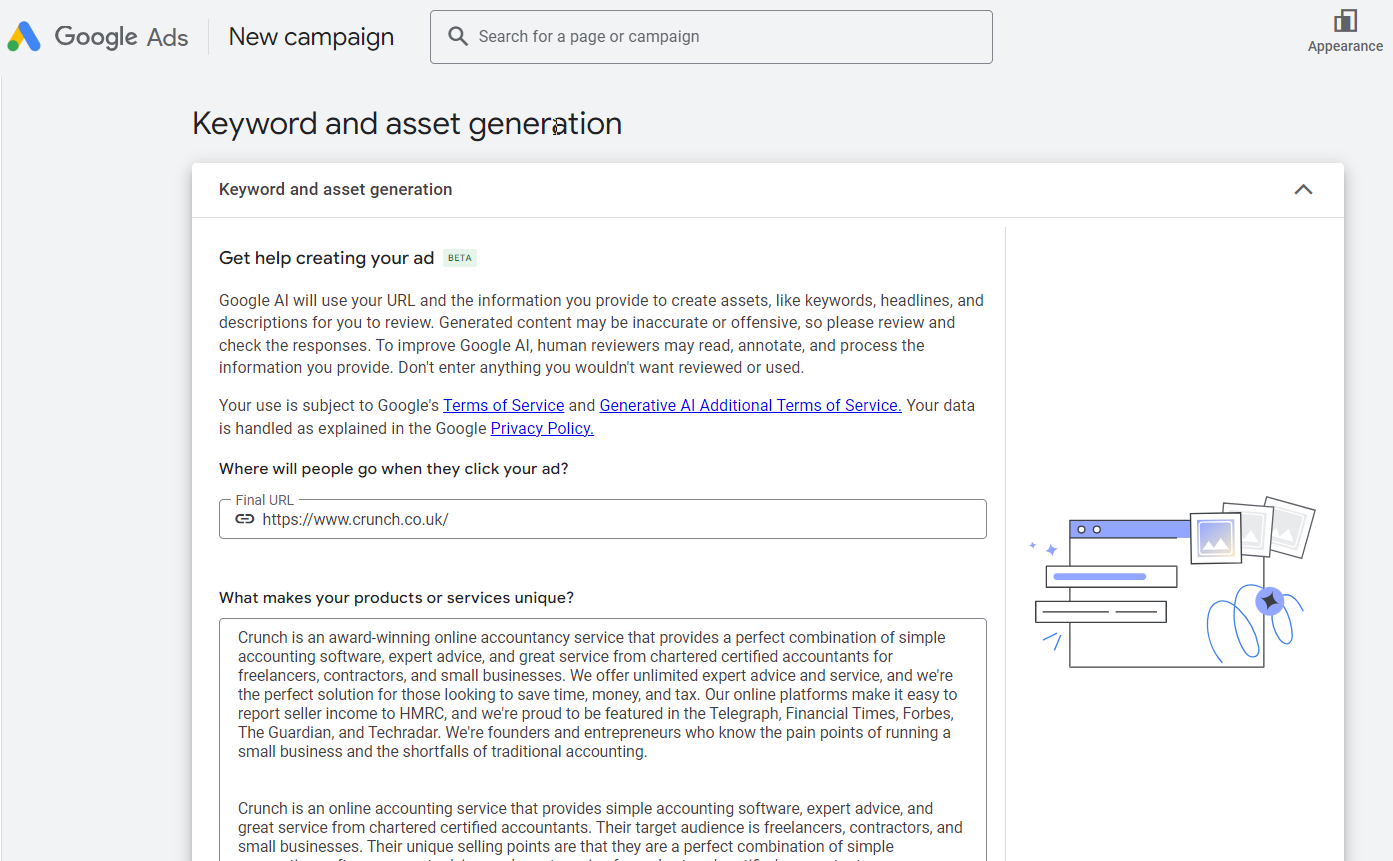Edit the Final URL field
Screen dimensions: 1393x861
(x=603, y=519)
